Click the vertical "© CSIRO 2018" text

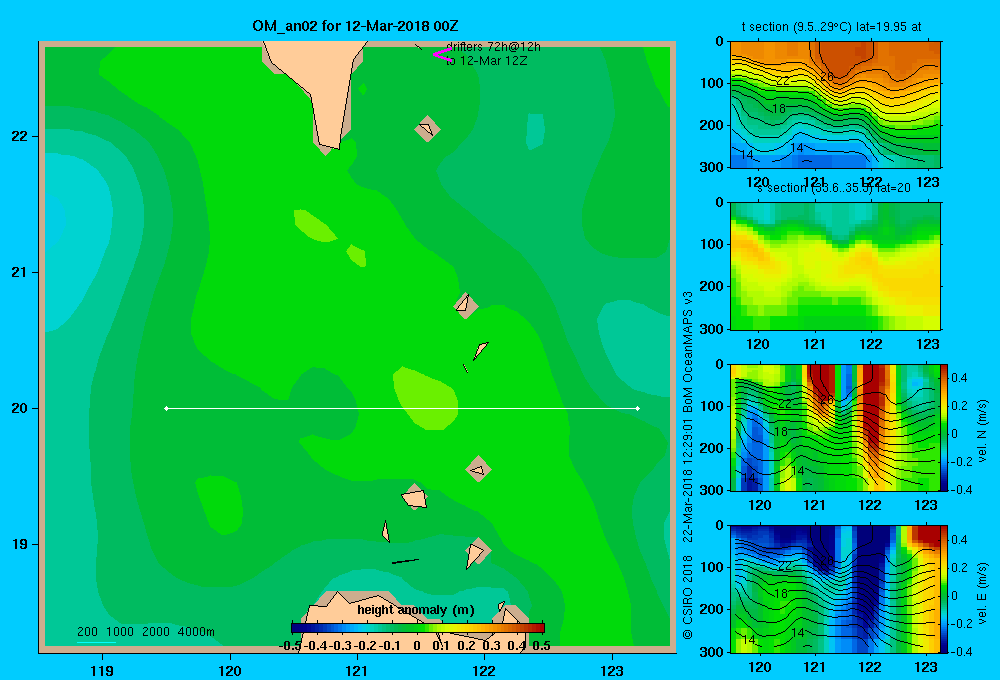coord(688,597)
